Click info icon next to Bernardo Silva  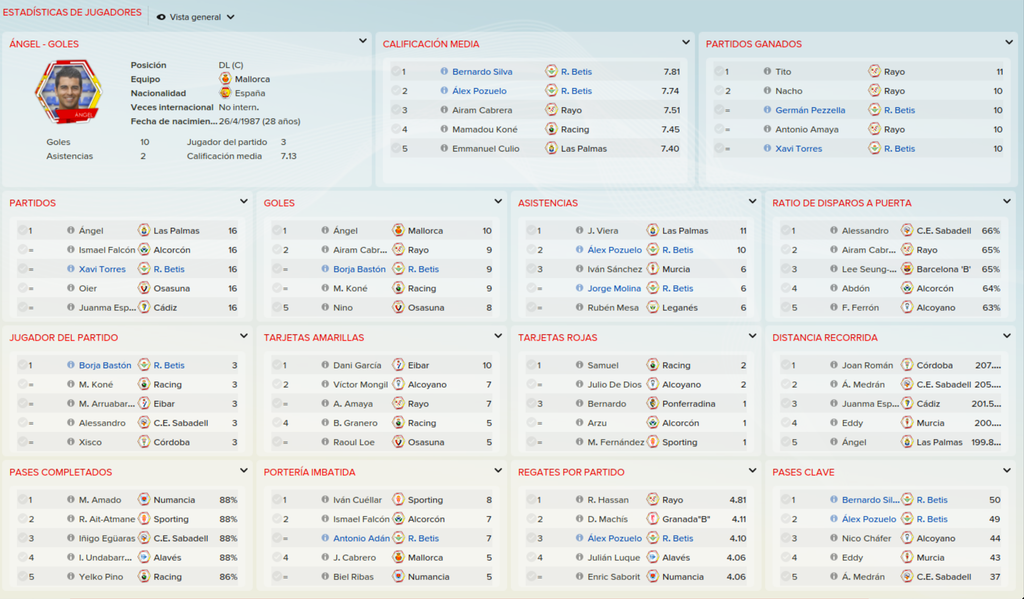coord(444,72)
